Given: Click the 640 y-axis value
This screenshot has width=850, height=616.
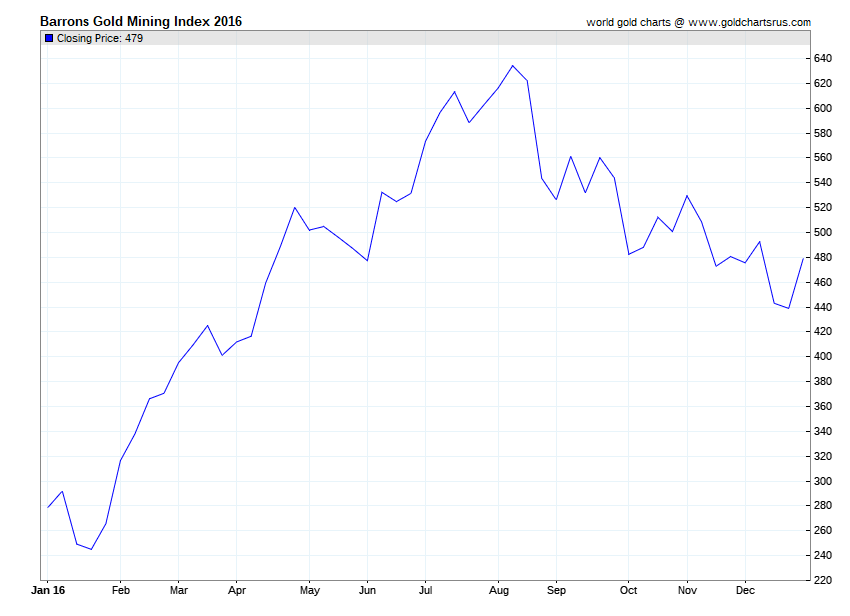Looking at the screenshot, I should [x=822, y=59].
